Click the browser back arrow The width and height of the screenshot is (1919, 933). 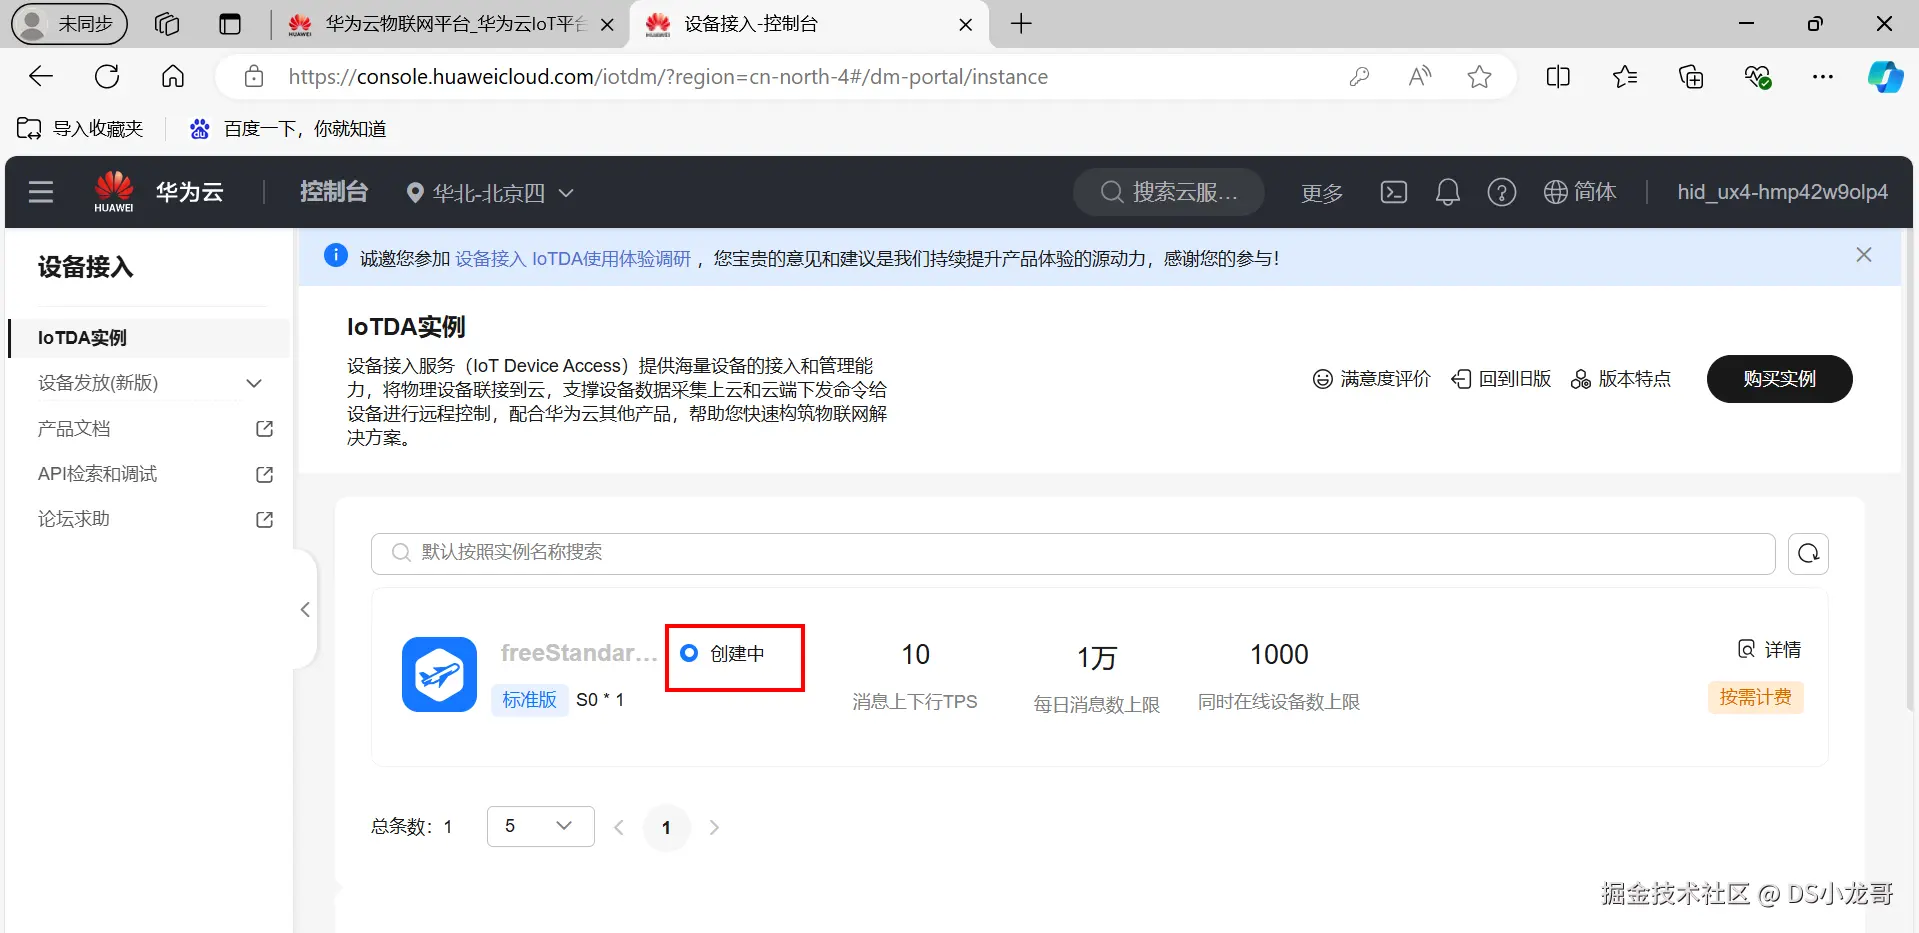pyautogui.click(x=41, y=77)
